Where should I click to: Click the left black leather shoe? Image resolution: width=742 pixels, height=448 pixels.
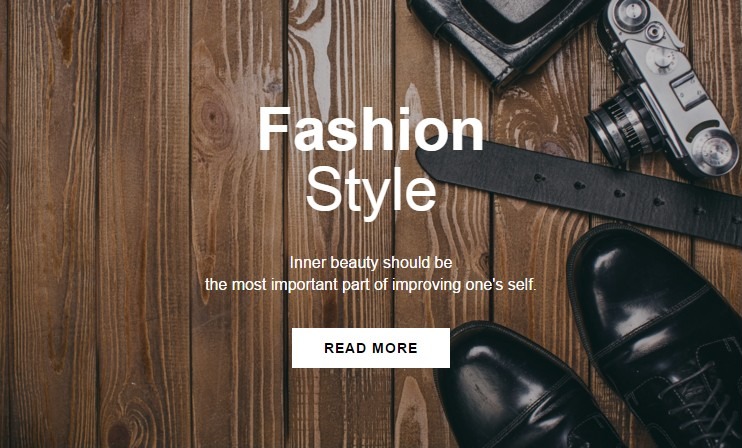tap(521, 388)
